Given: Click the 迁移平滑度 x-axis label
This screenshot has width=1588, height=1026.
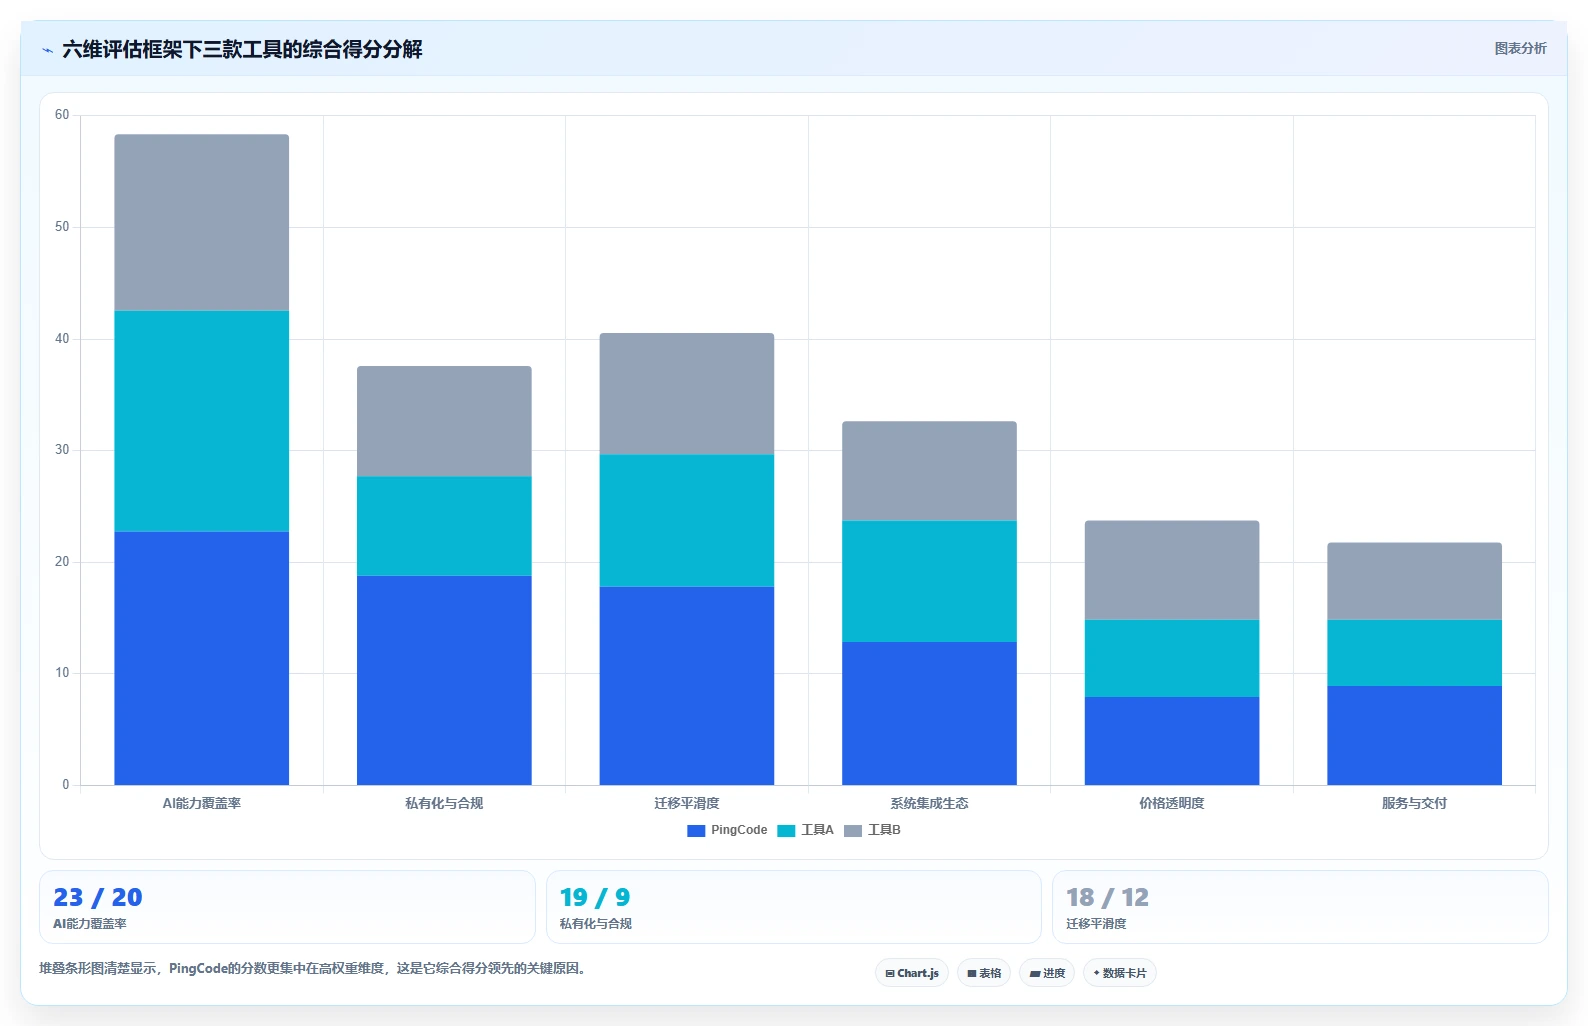Looking at the screenshot, I should [x=687, y=803].
